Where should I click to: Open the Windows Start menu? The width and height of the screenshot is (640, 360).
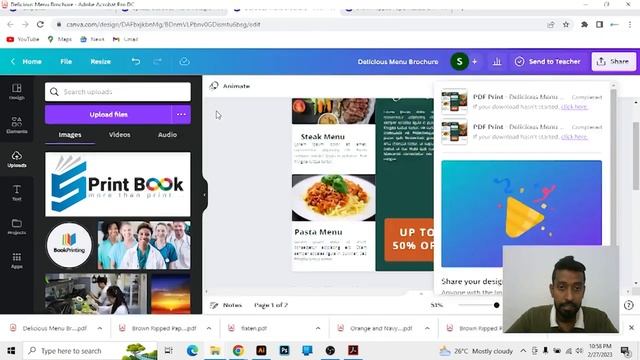11,351
